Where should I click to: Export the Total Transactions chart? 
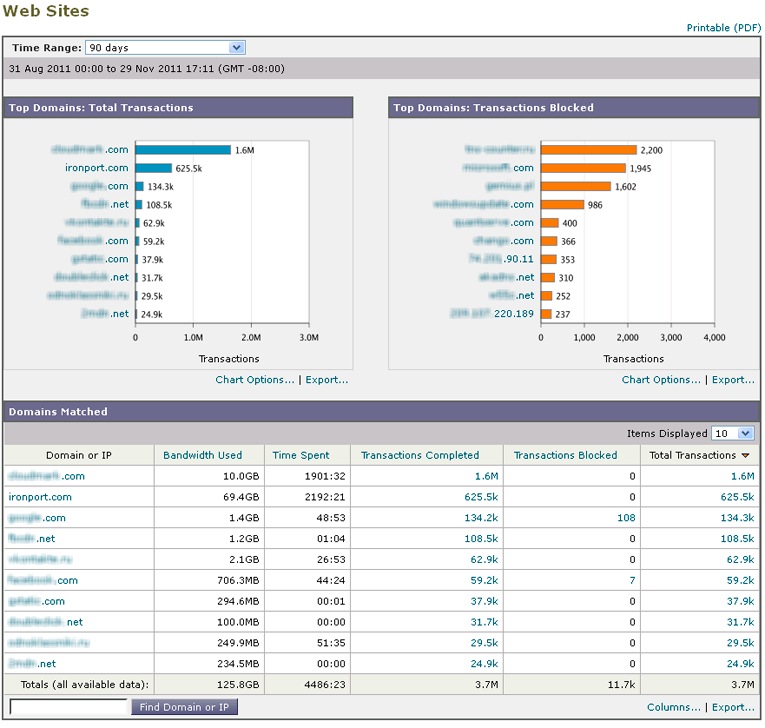[326, 380]
